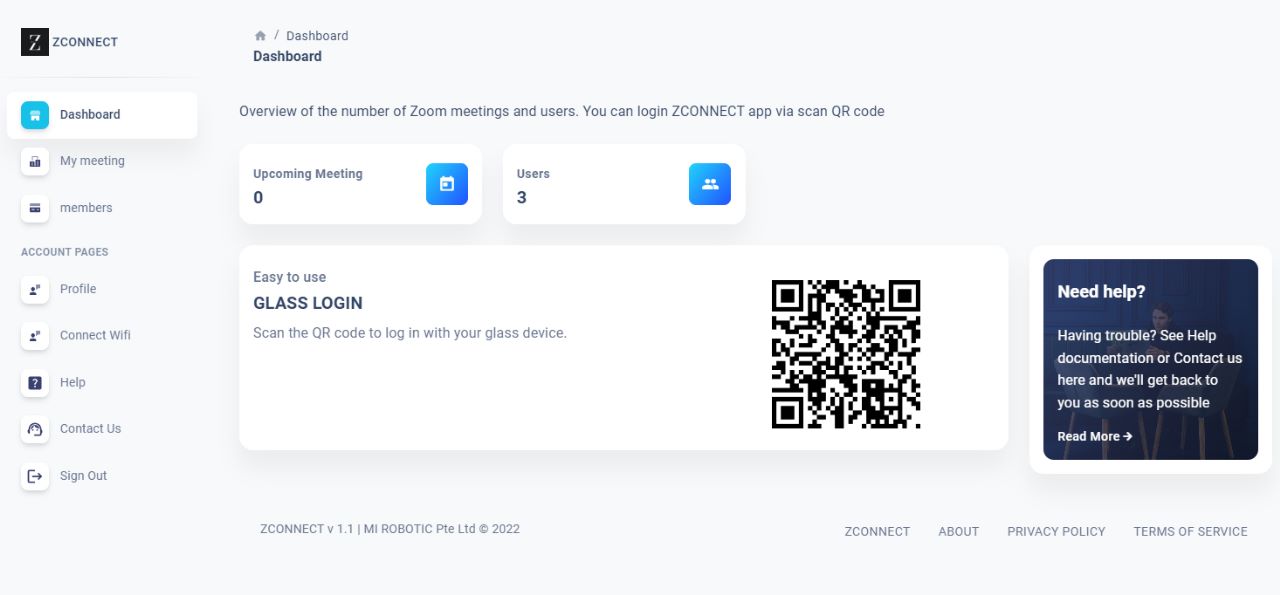Viewport: 1280px width, 595px height.
Task: Open the My meeting menu item
Action: coord(92,161)
